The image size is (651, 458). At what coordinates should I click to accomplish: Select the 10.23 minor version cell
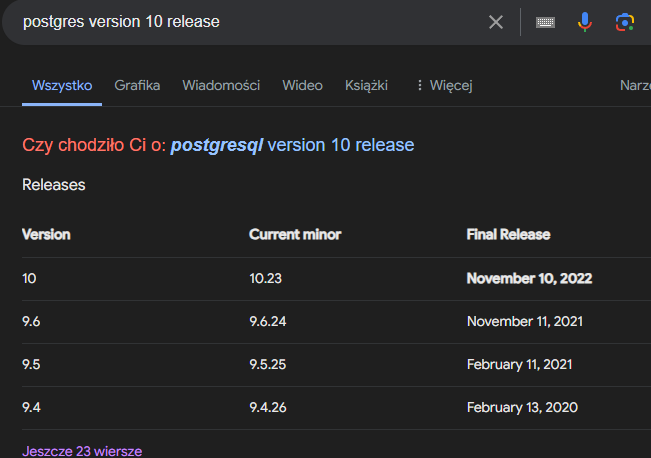[x=265, y=278]
